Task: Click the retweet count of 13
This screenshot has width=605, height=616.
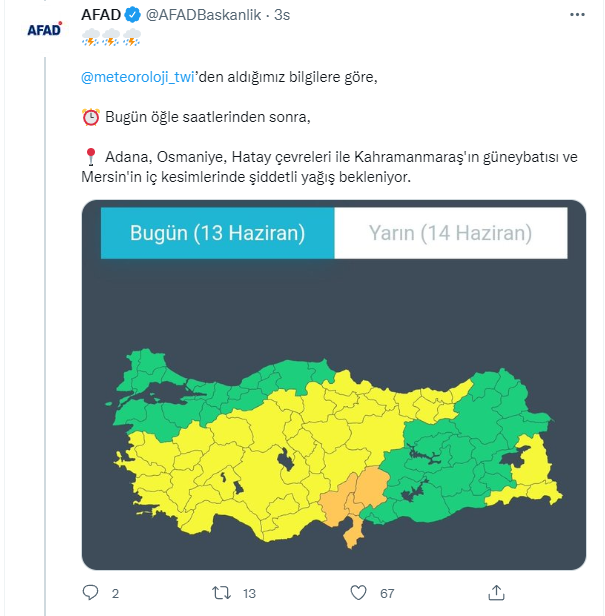Action: point(250,593)
